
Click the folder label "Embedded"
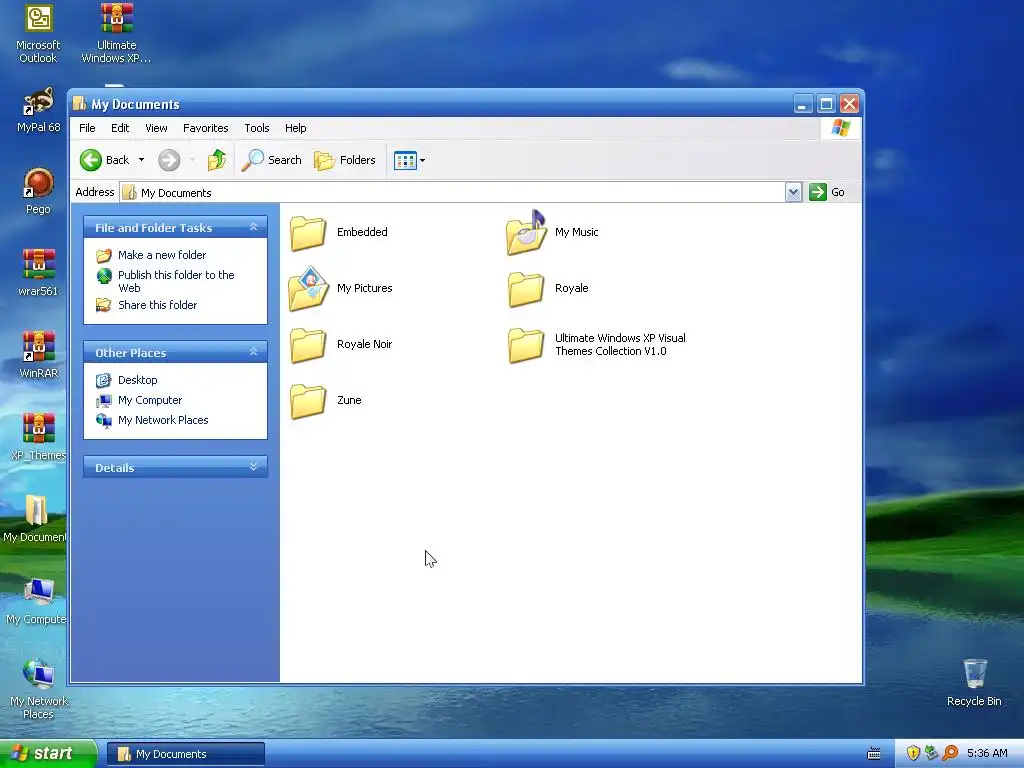[362, 232]
